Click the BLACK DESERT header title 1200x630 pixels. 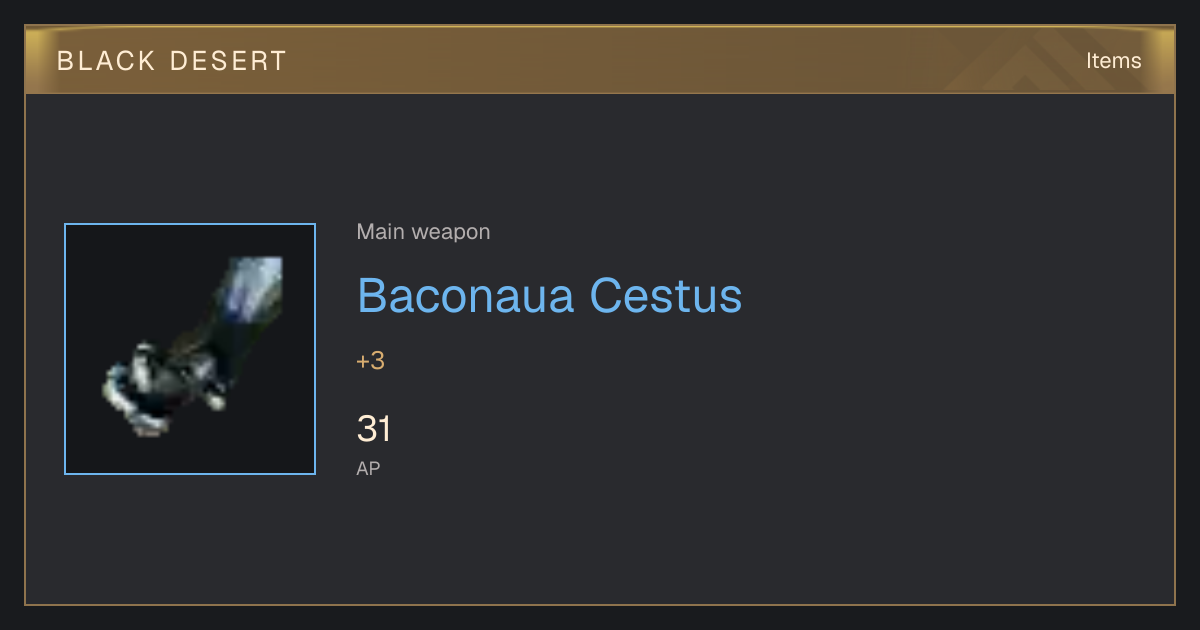172,61
